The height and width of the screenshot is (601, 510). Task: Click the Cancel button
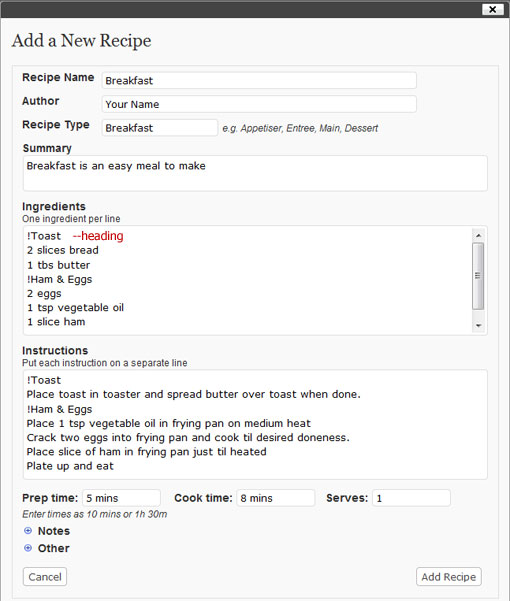pyautogui.click(x=45, y=576)
